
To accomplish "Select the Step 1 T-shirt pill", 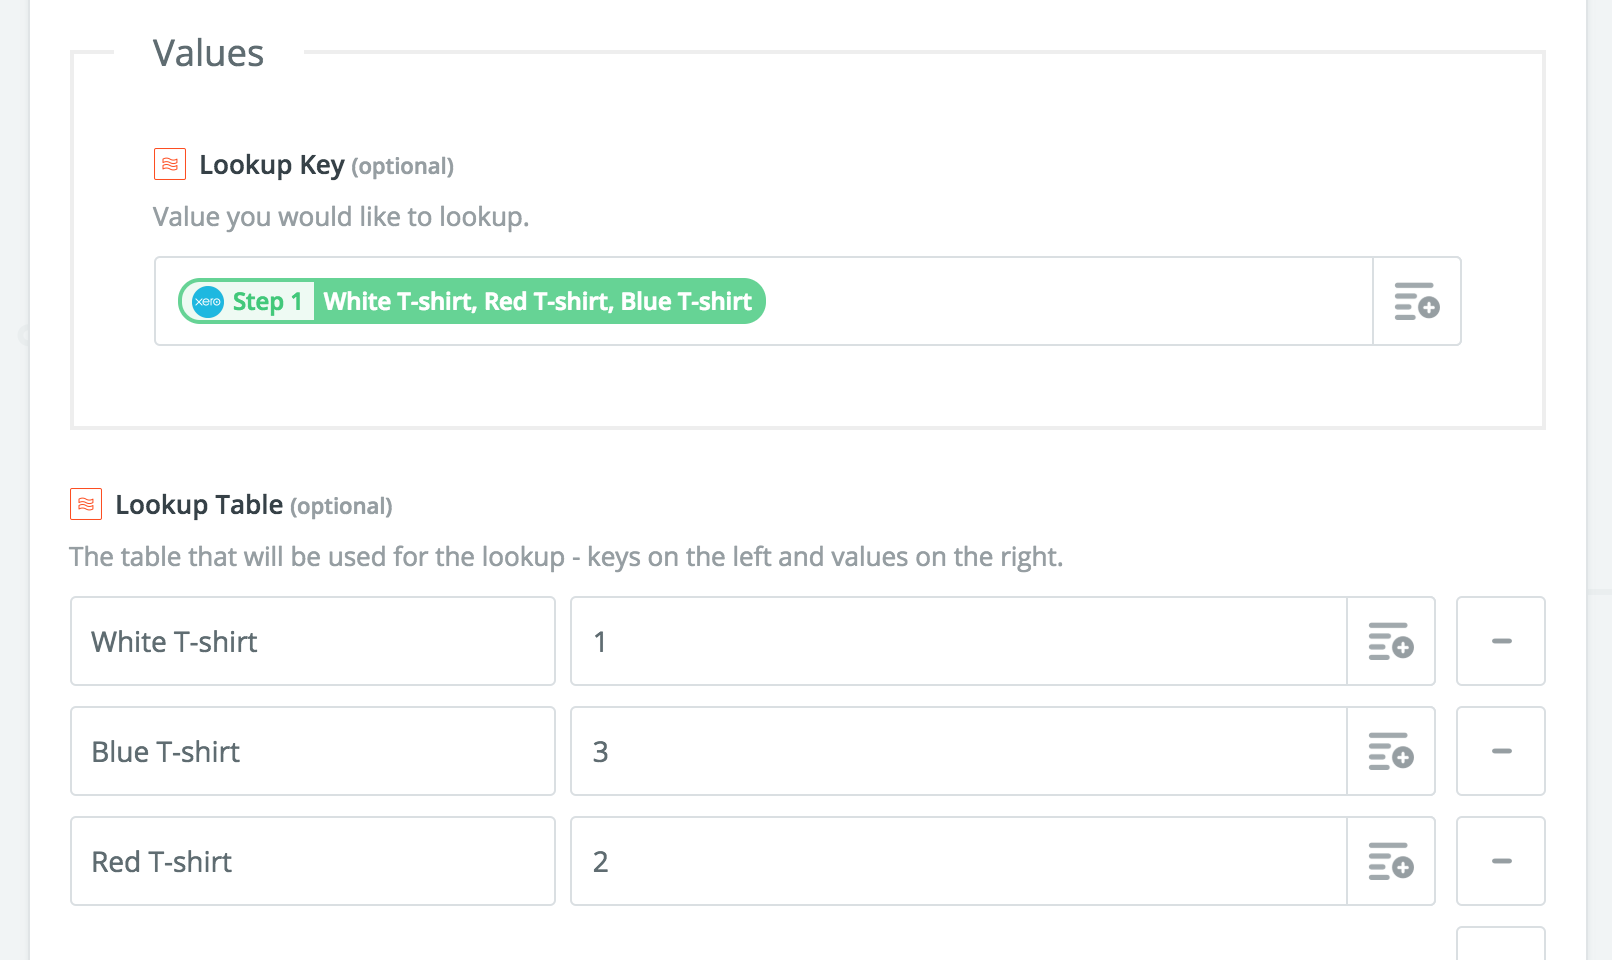I will (472, 301).
